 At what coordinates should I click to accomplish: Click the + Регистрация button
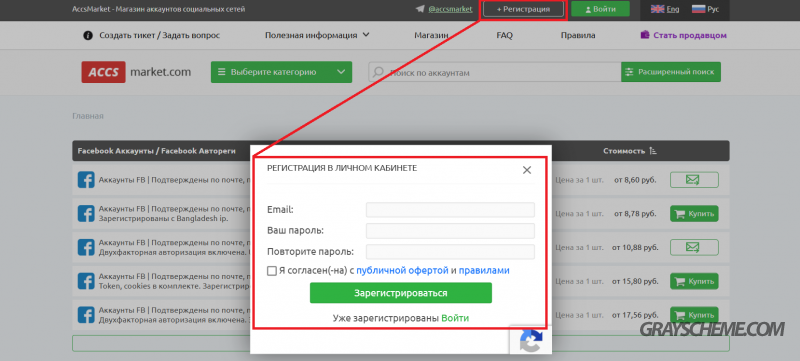click(x=523, y=9)
